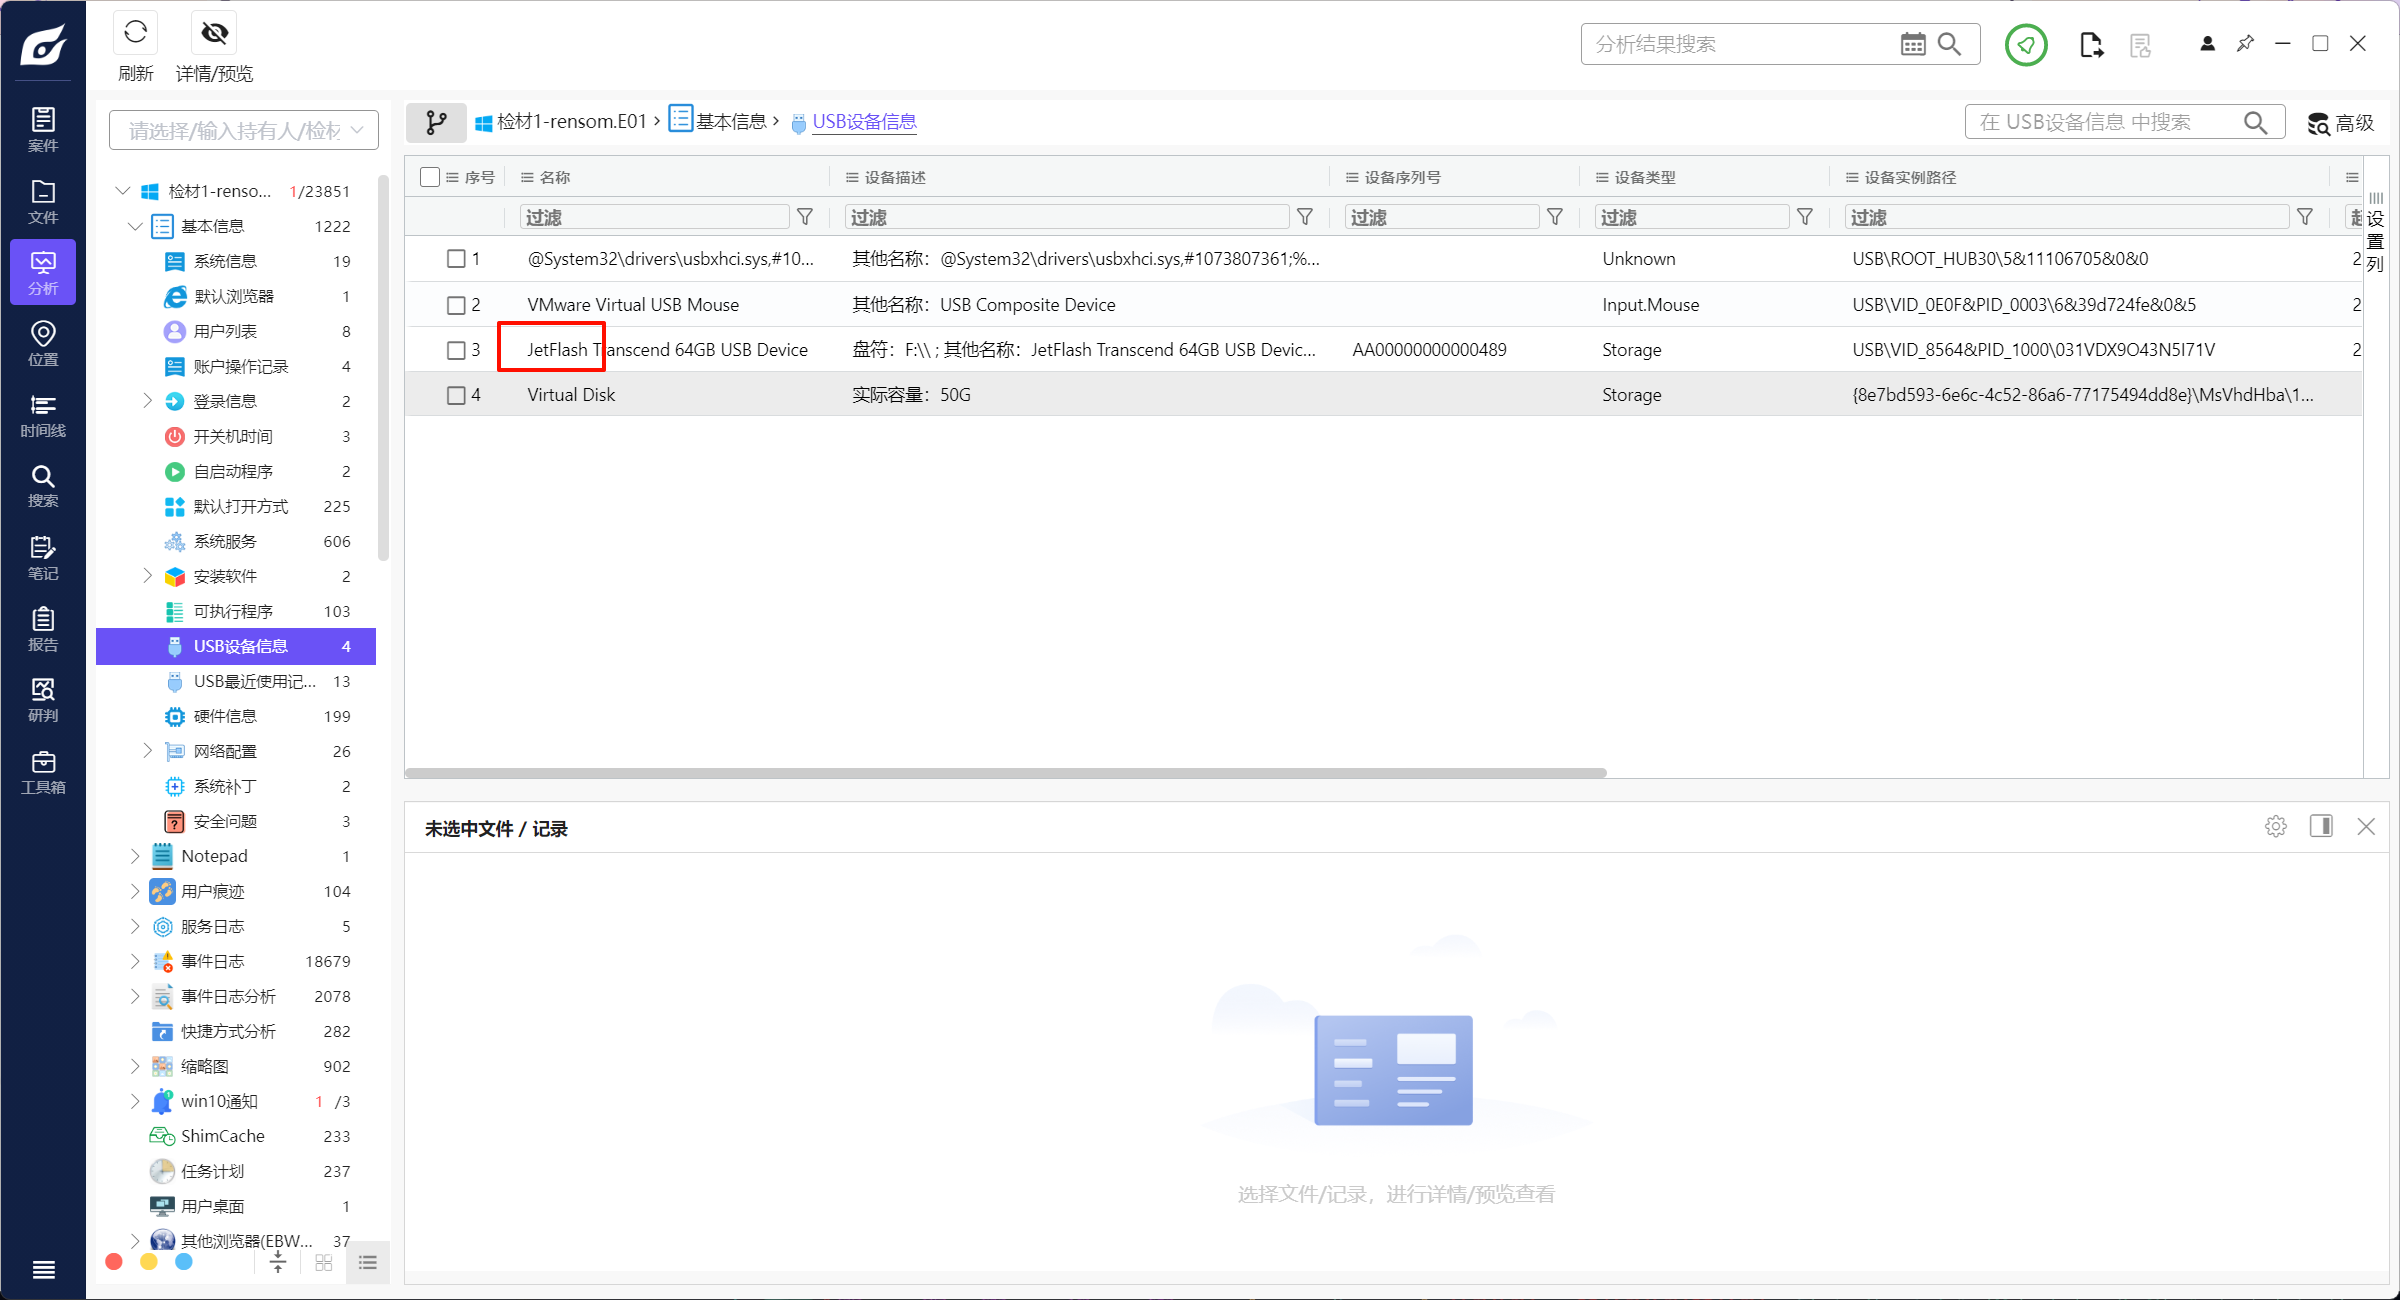Expand the 登录信息 tree node
Image resolution: width=2400 pixels, height=1300 pixels.
(x=148, y=401)
